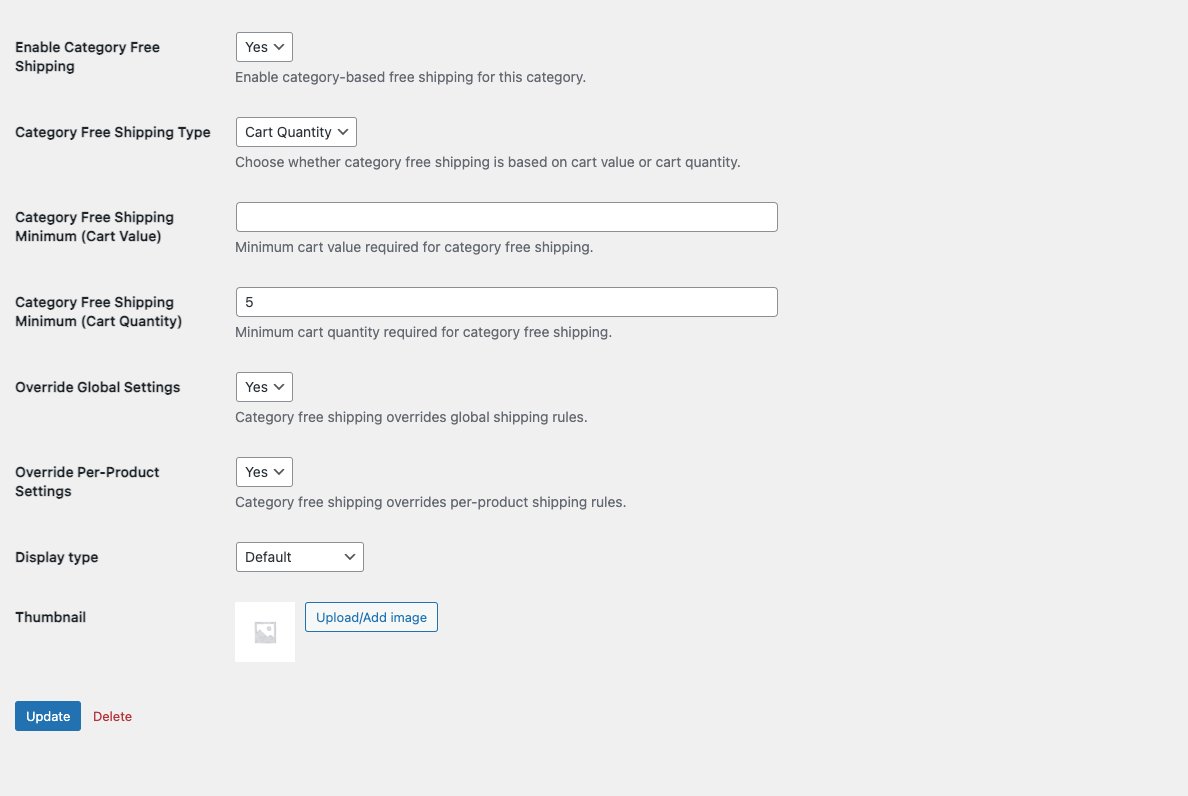Click the blue Update button

(48, 716)
